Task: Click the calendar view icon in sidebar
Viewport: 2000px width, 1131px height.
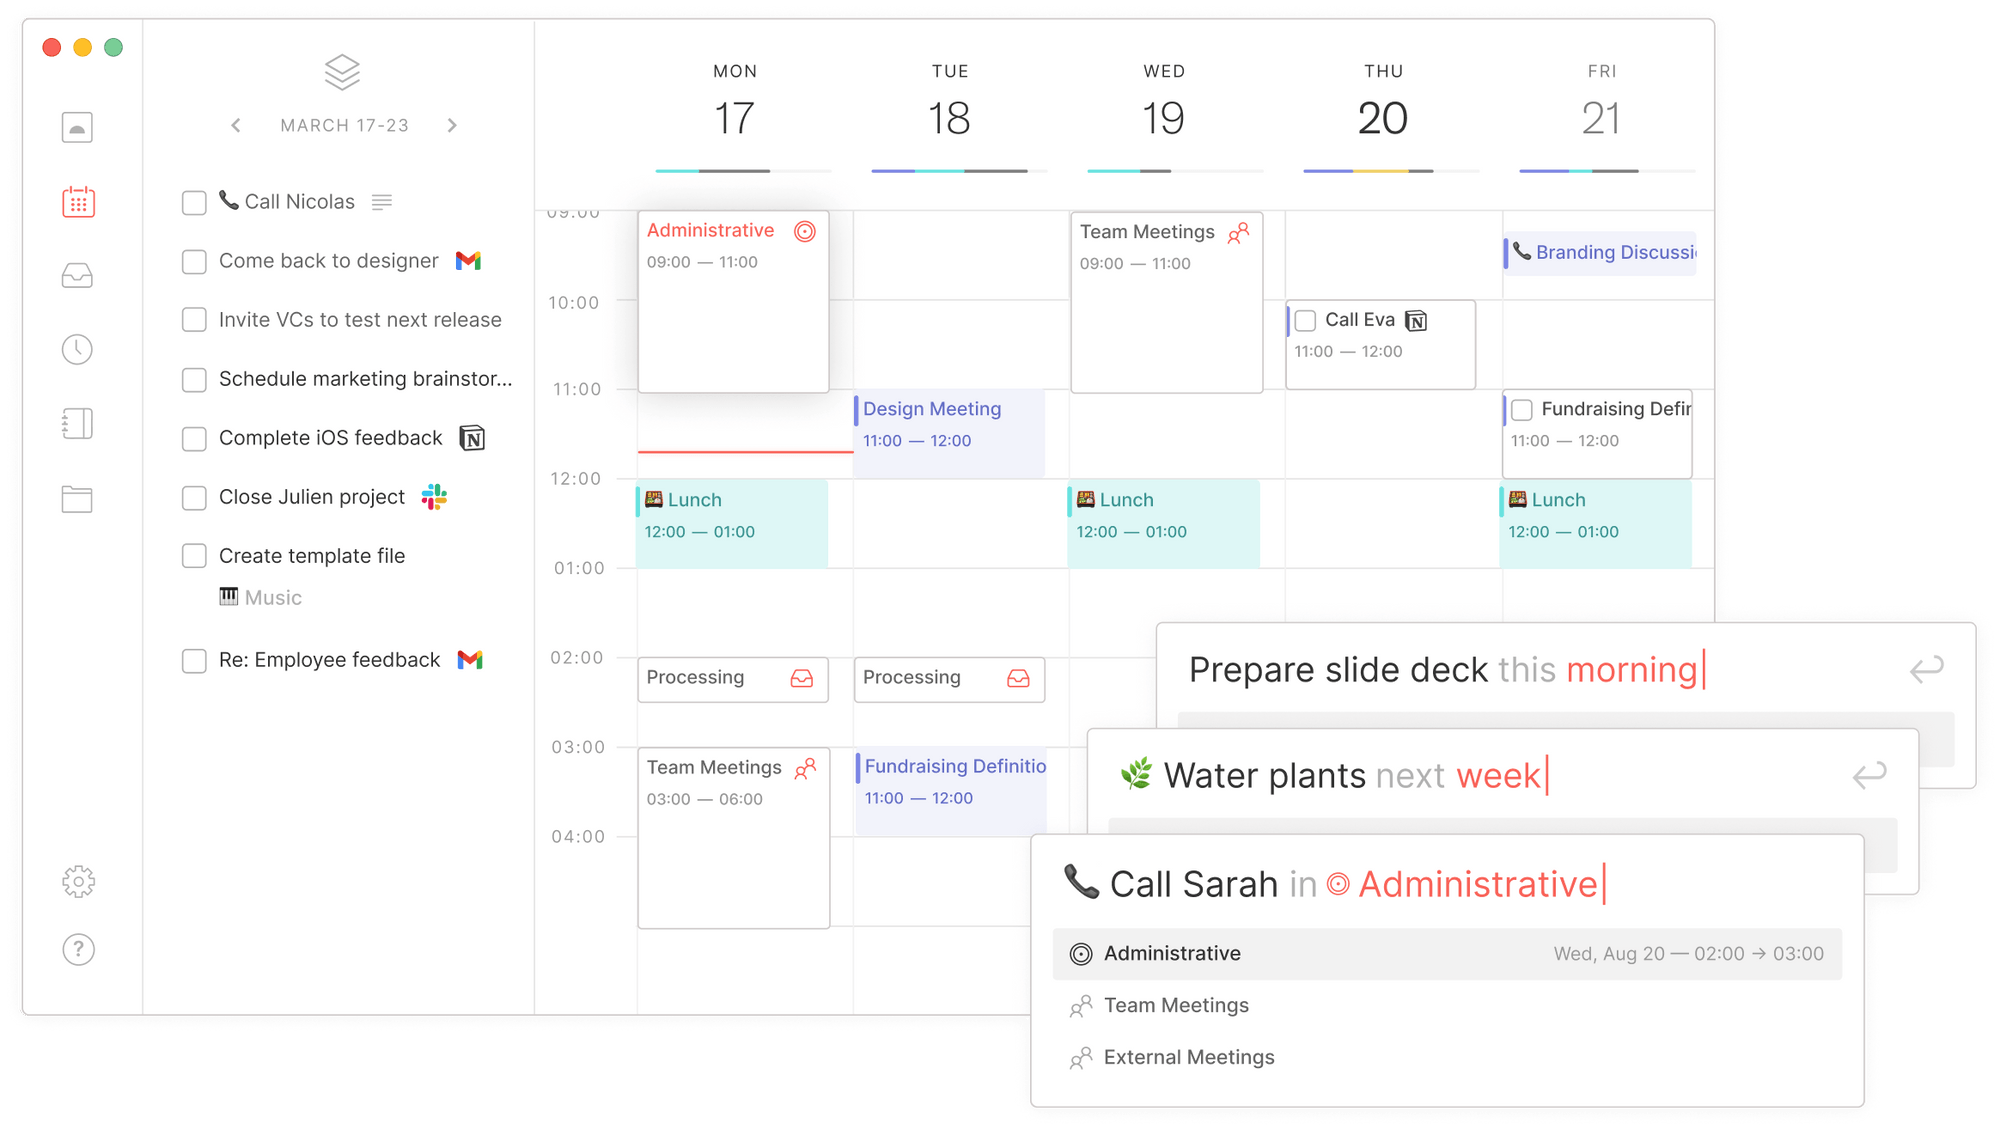Action: (77, 201)
